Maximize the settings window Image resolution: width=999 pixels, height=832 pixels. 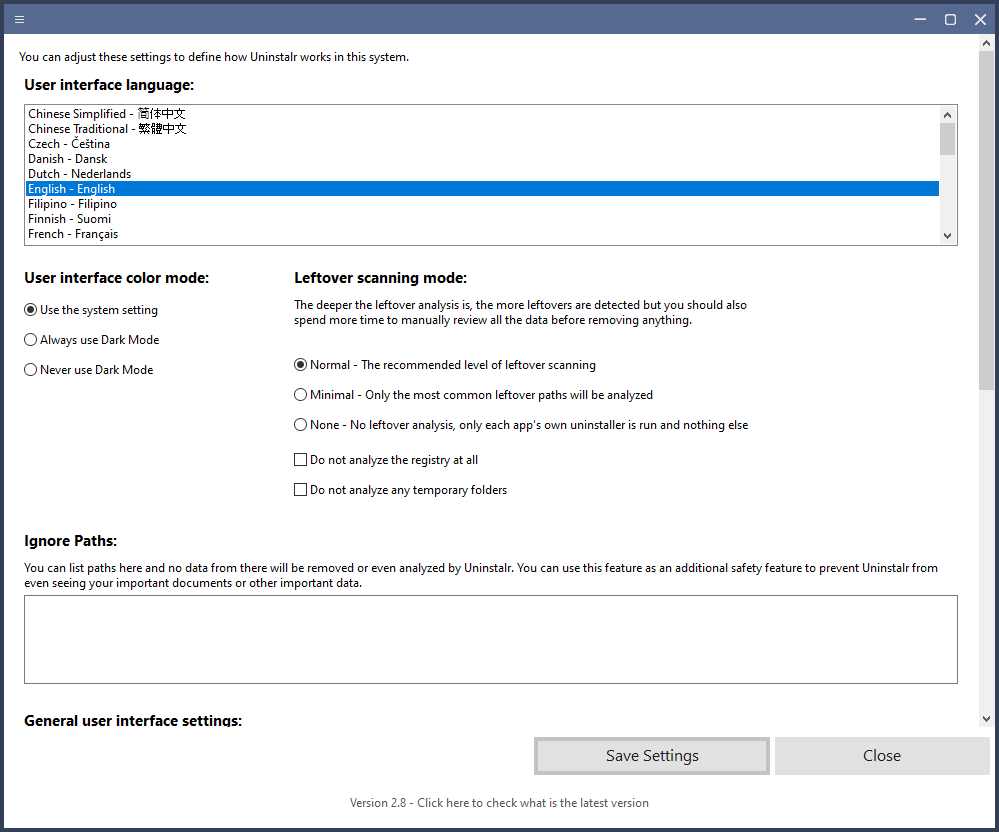[950, 19]
